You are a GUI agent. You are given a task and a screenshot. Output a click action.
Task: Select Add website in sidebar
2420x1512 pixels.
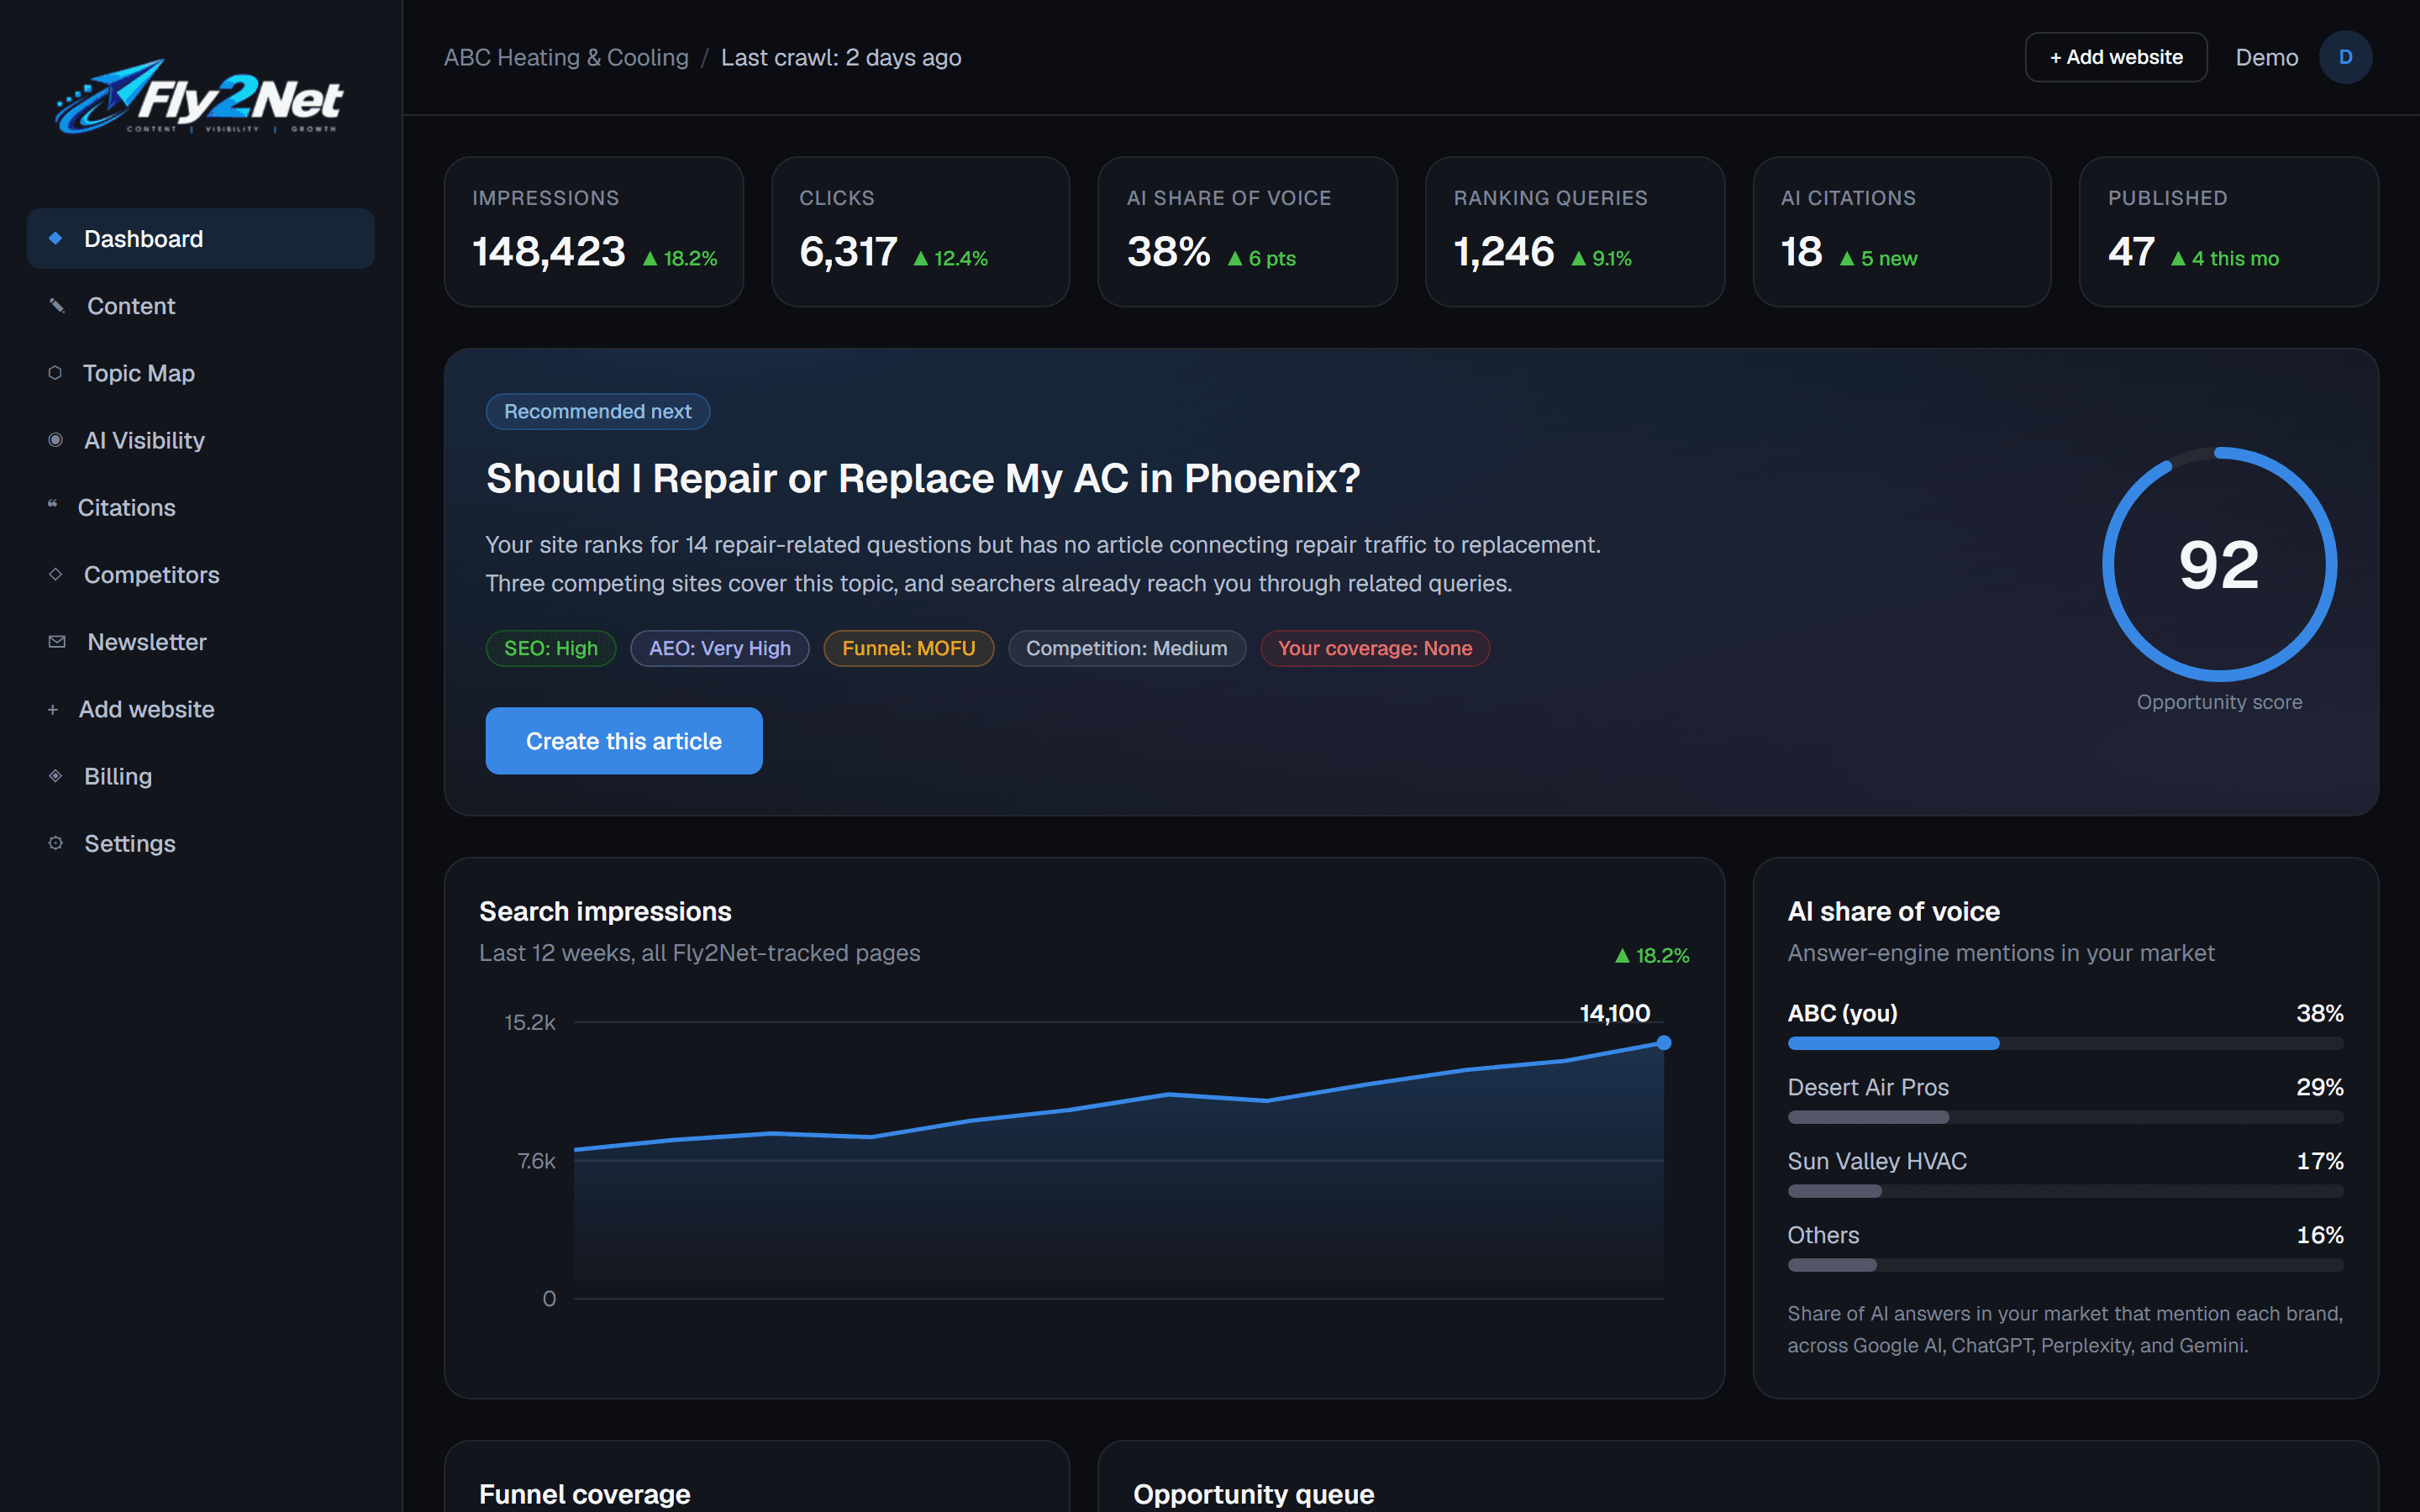(201, 708)
